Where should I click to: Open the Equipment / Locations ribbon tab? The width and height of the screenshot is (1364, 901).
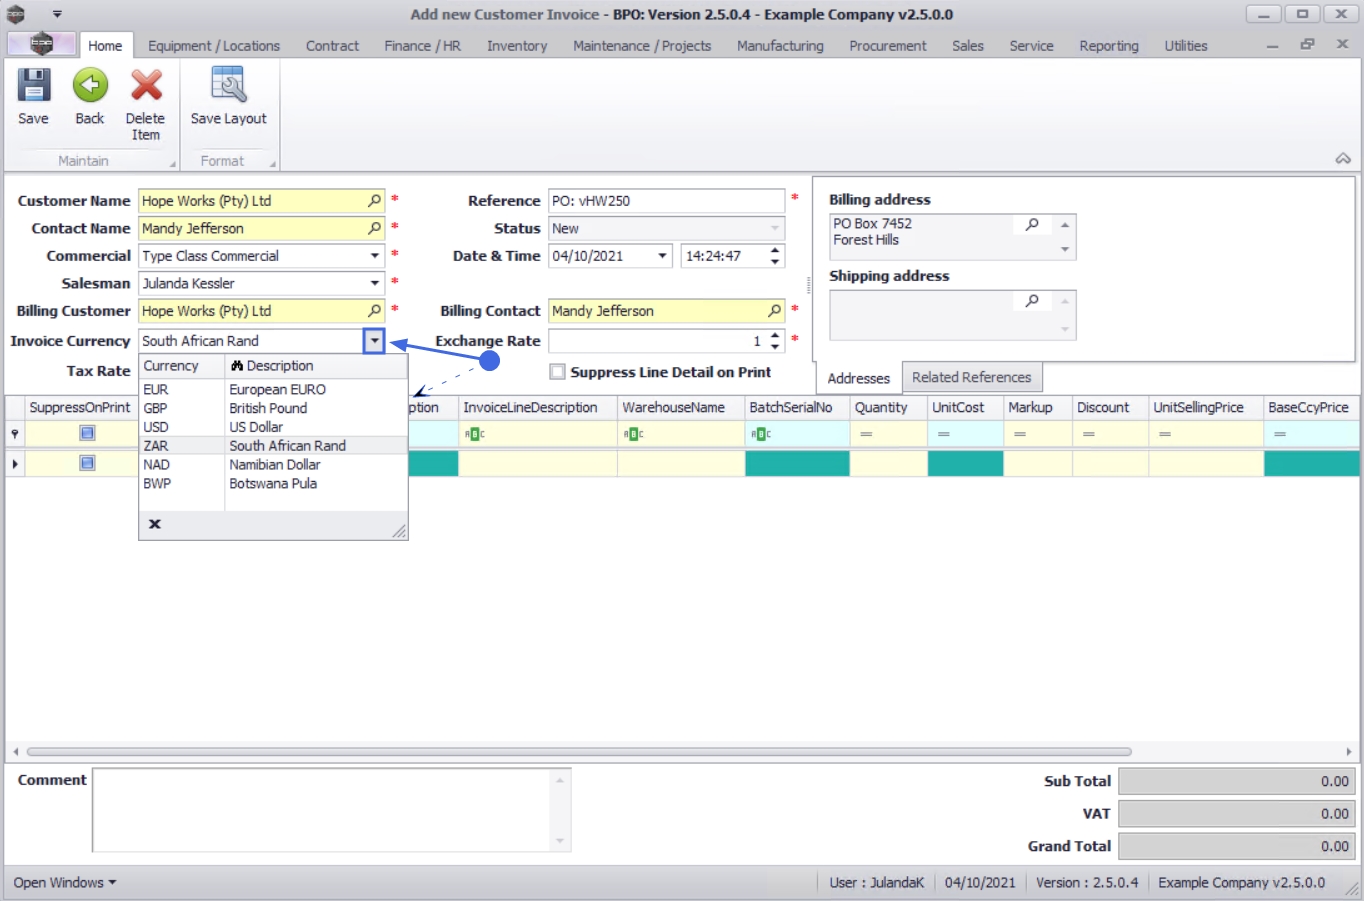[214, 46]
